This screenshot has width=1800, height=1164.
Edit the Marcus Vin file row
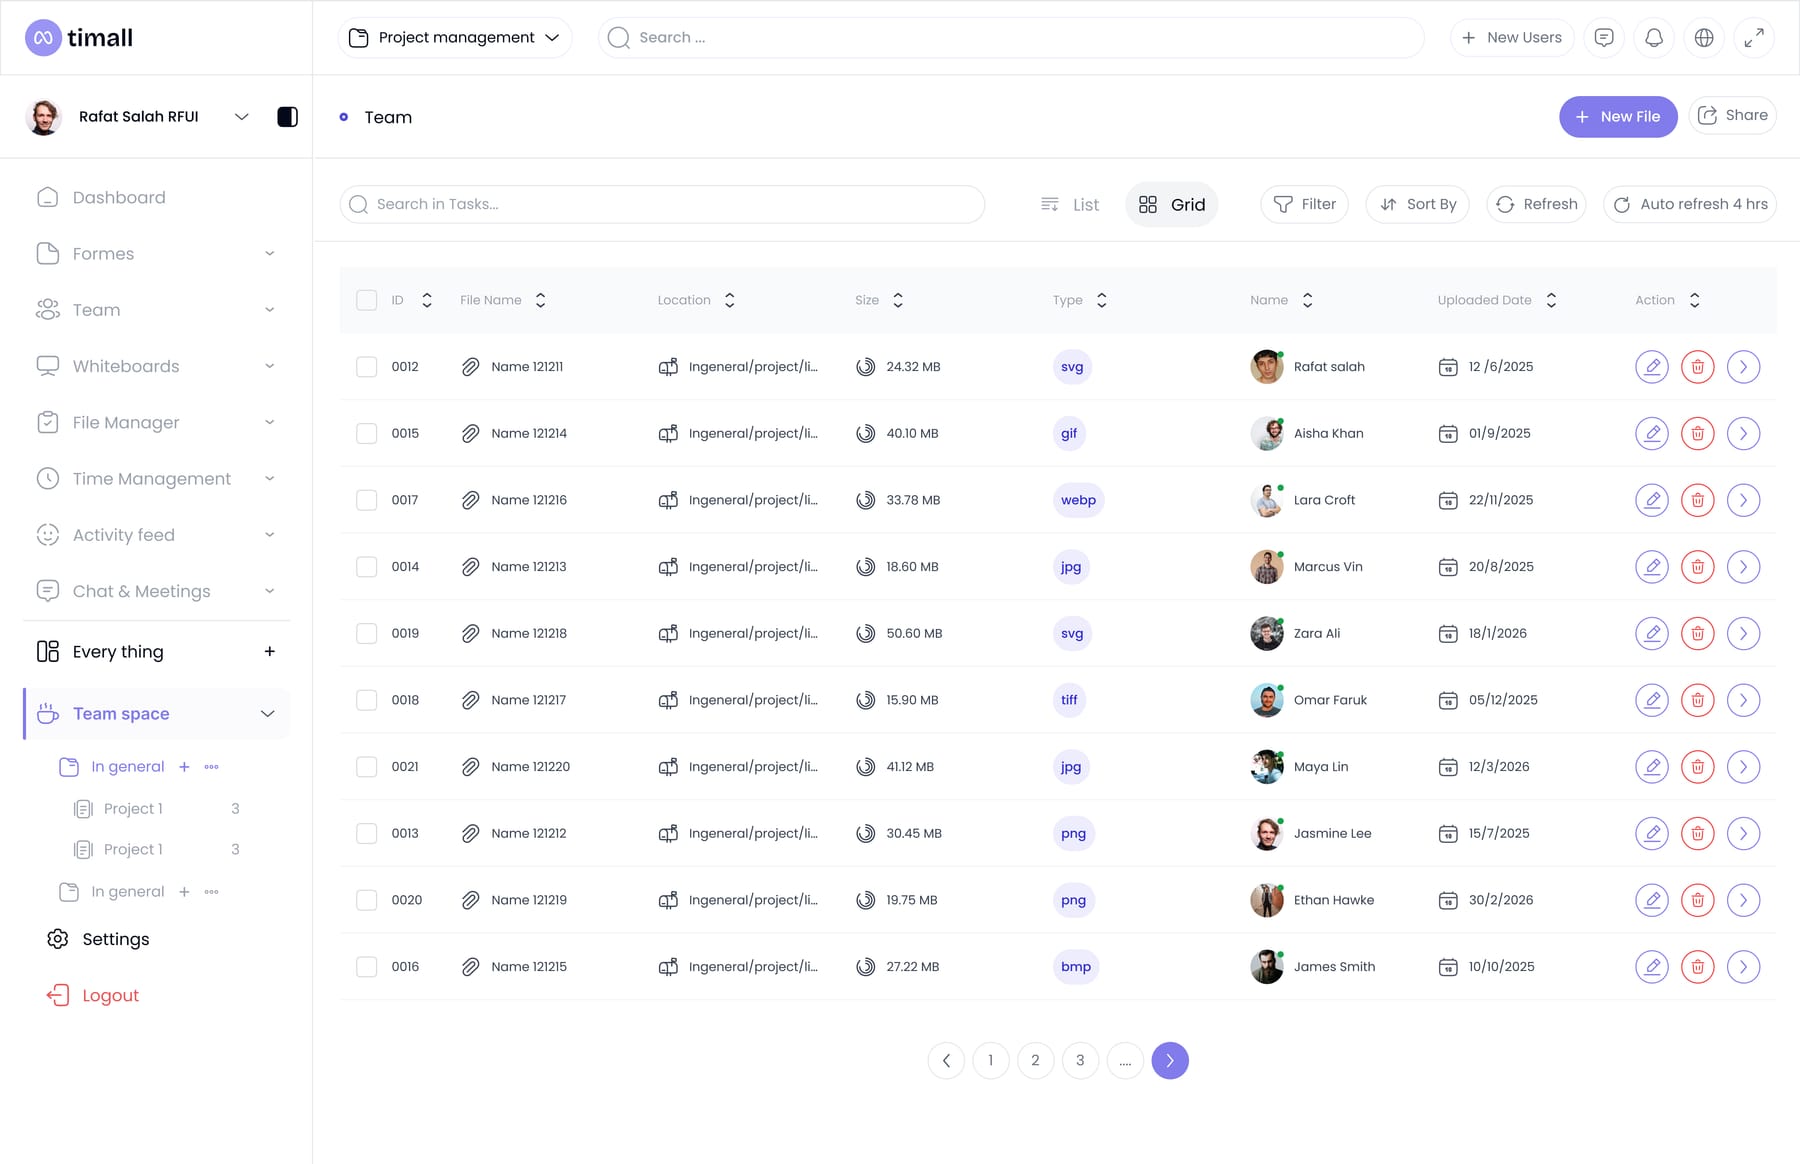1652,567
